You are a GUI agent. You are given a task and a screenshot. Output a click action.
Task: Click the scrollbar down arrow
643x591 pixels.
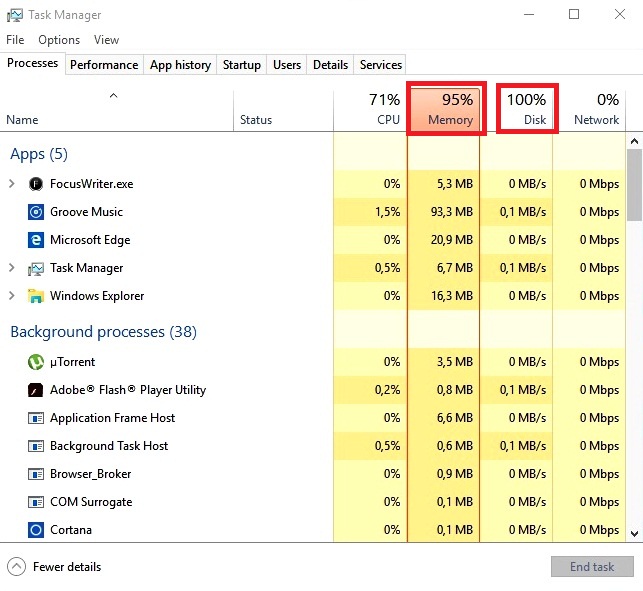click(x=634, y=534)
